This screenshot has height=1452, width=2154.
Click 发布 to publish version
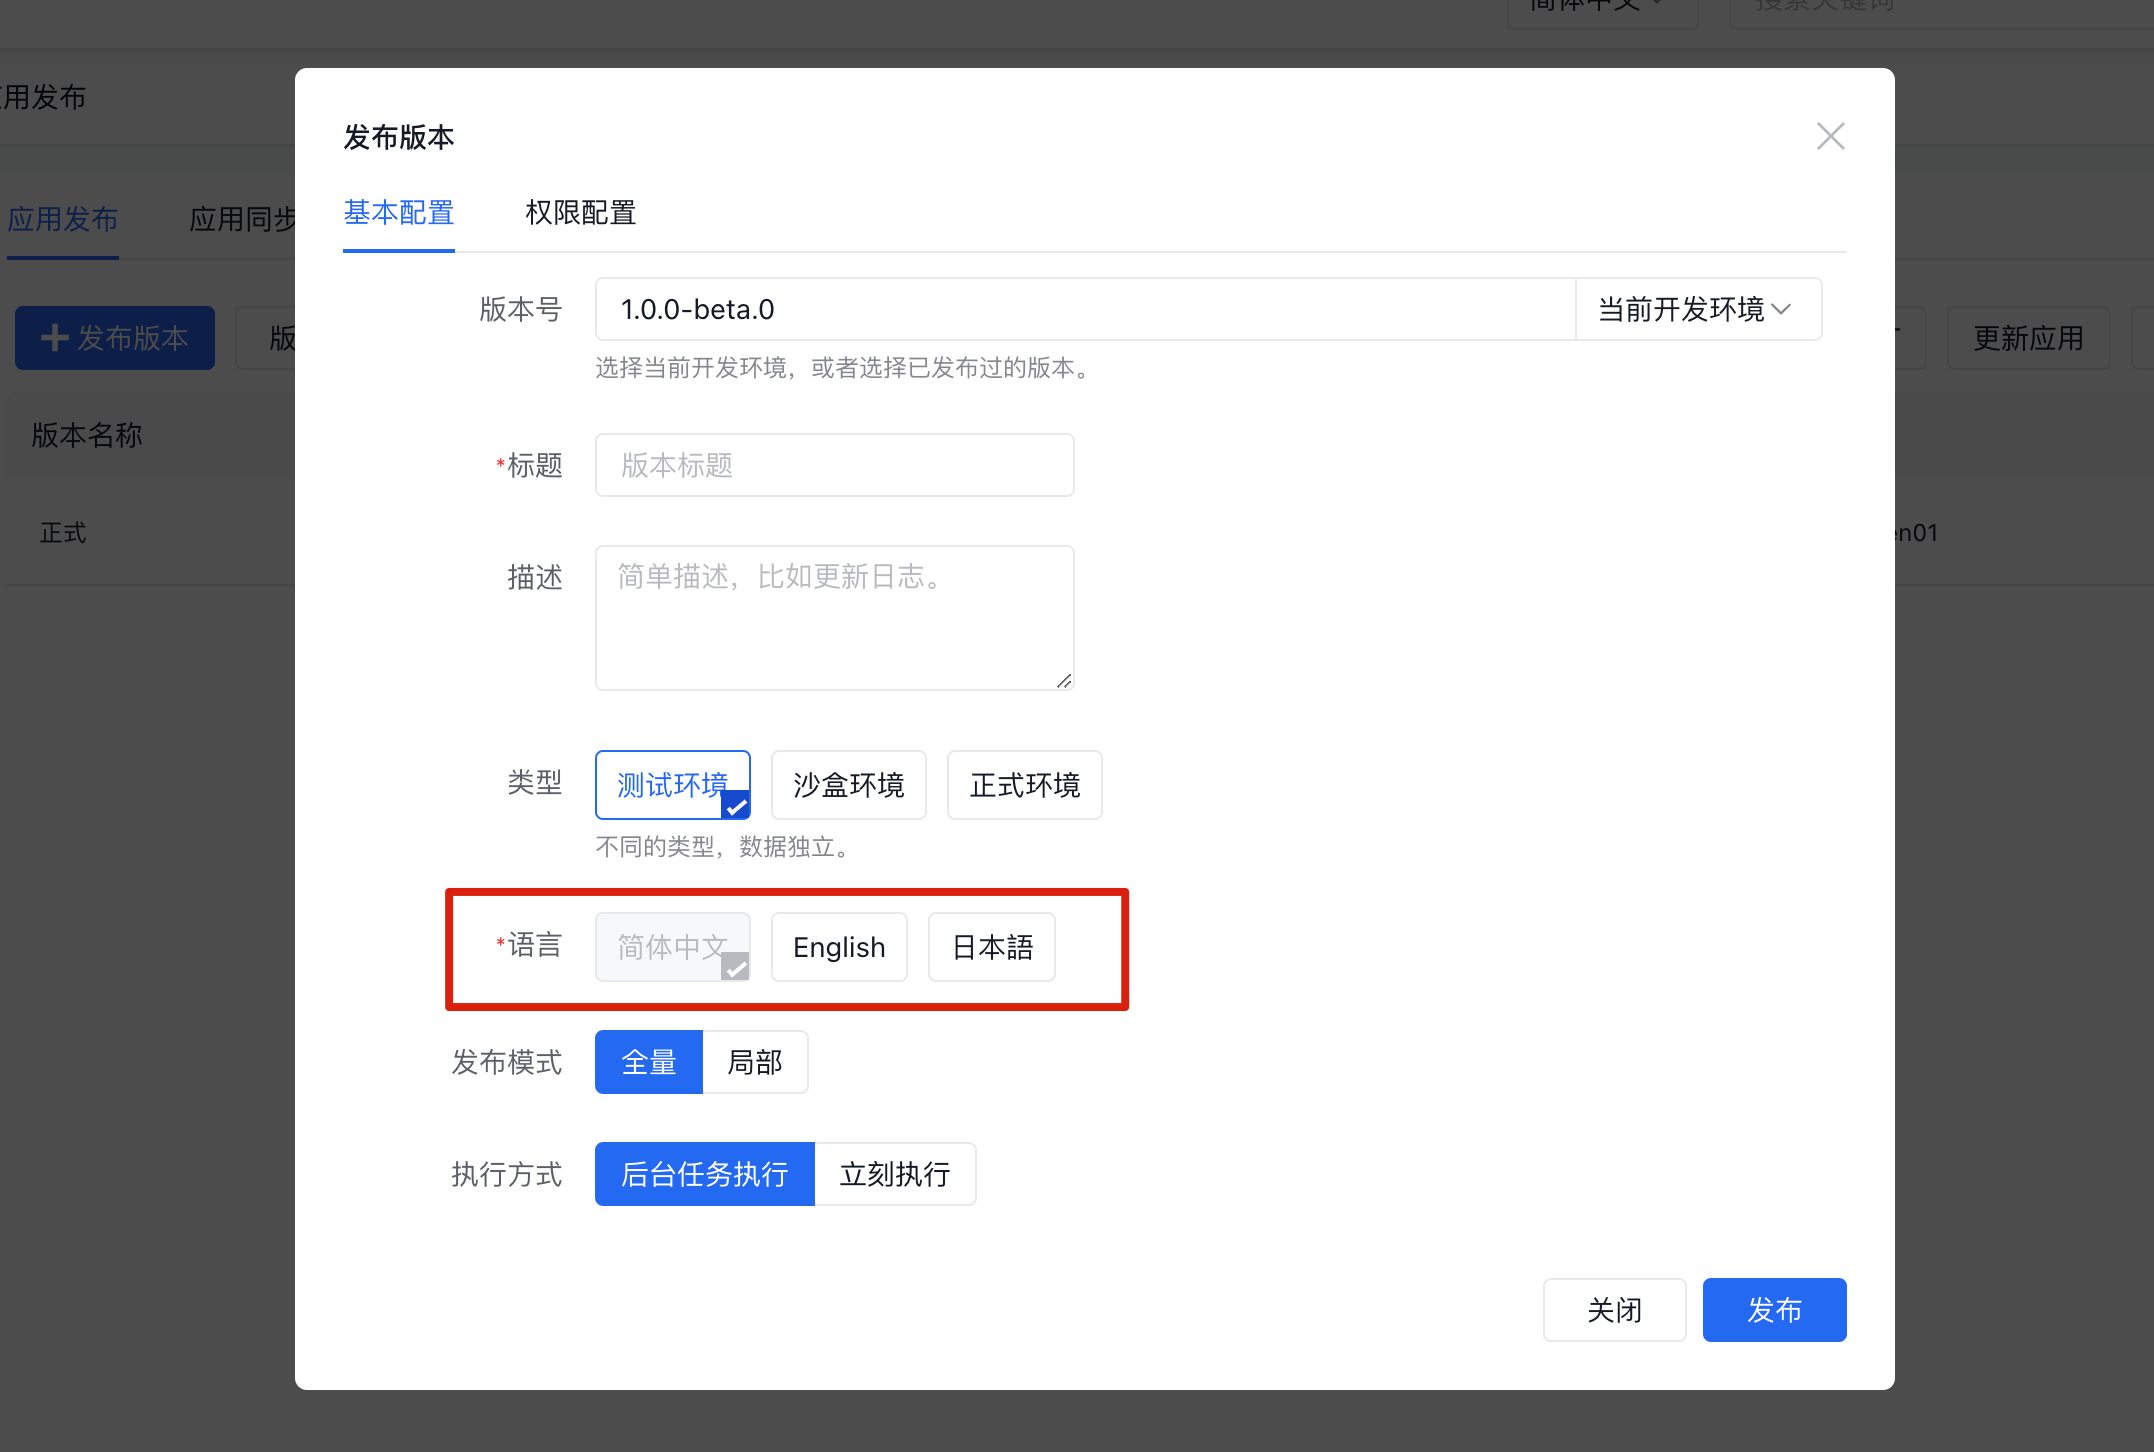click(x=1773, y=1309)
